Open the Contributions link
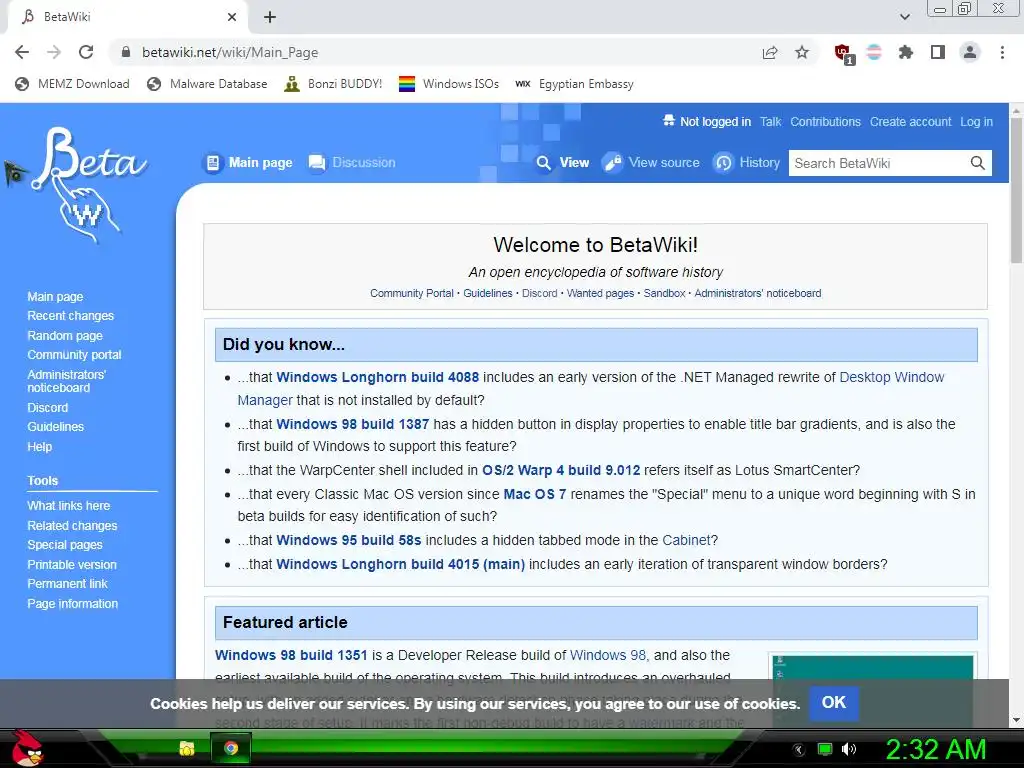Screen dimensions: 1024x768 [x=825, y=121]
